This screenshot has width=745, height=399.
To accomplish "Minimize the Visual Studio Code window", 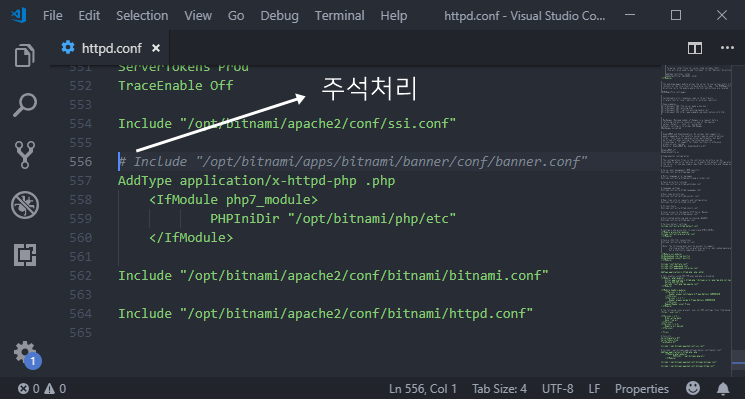I will click(x=630, y=15).
